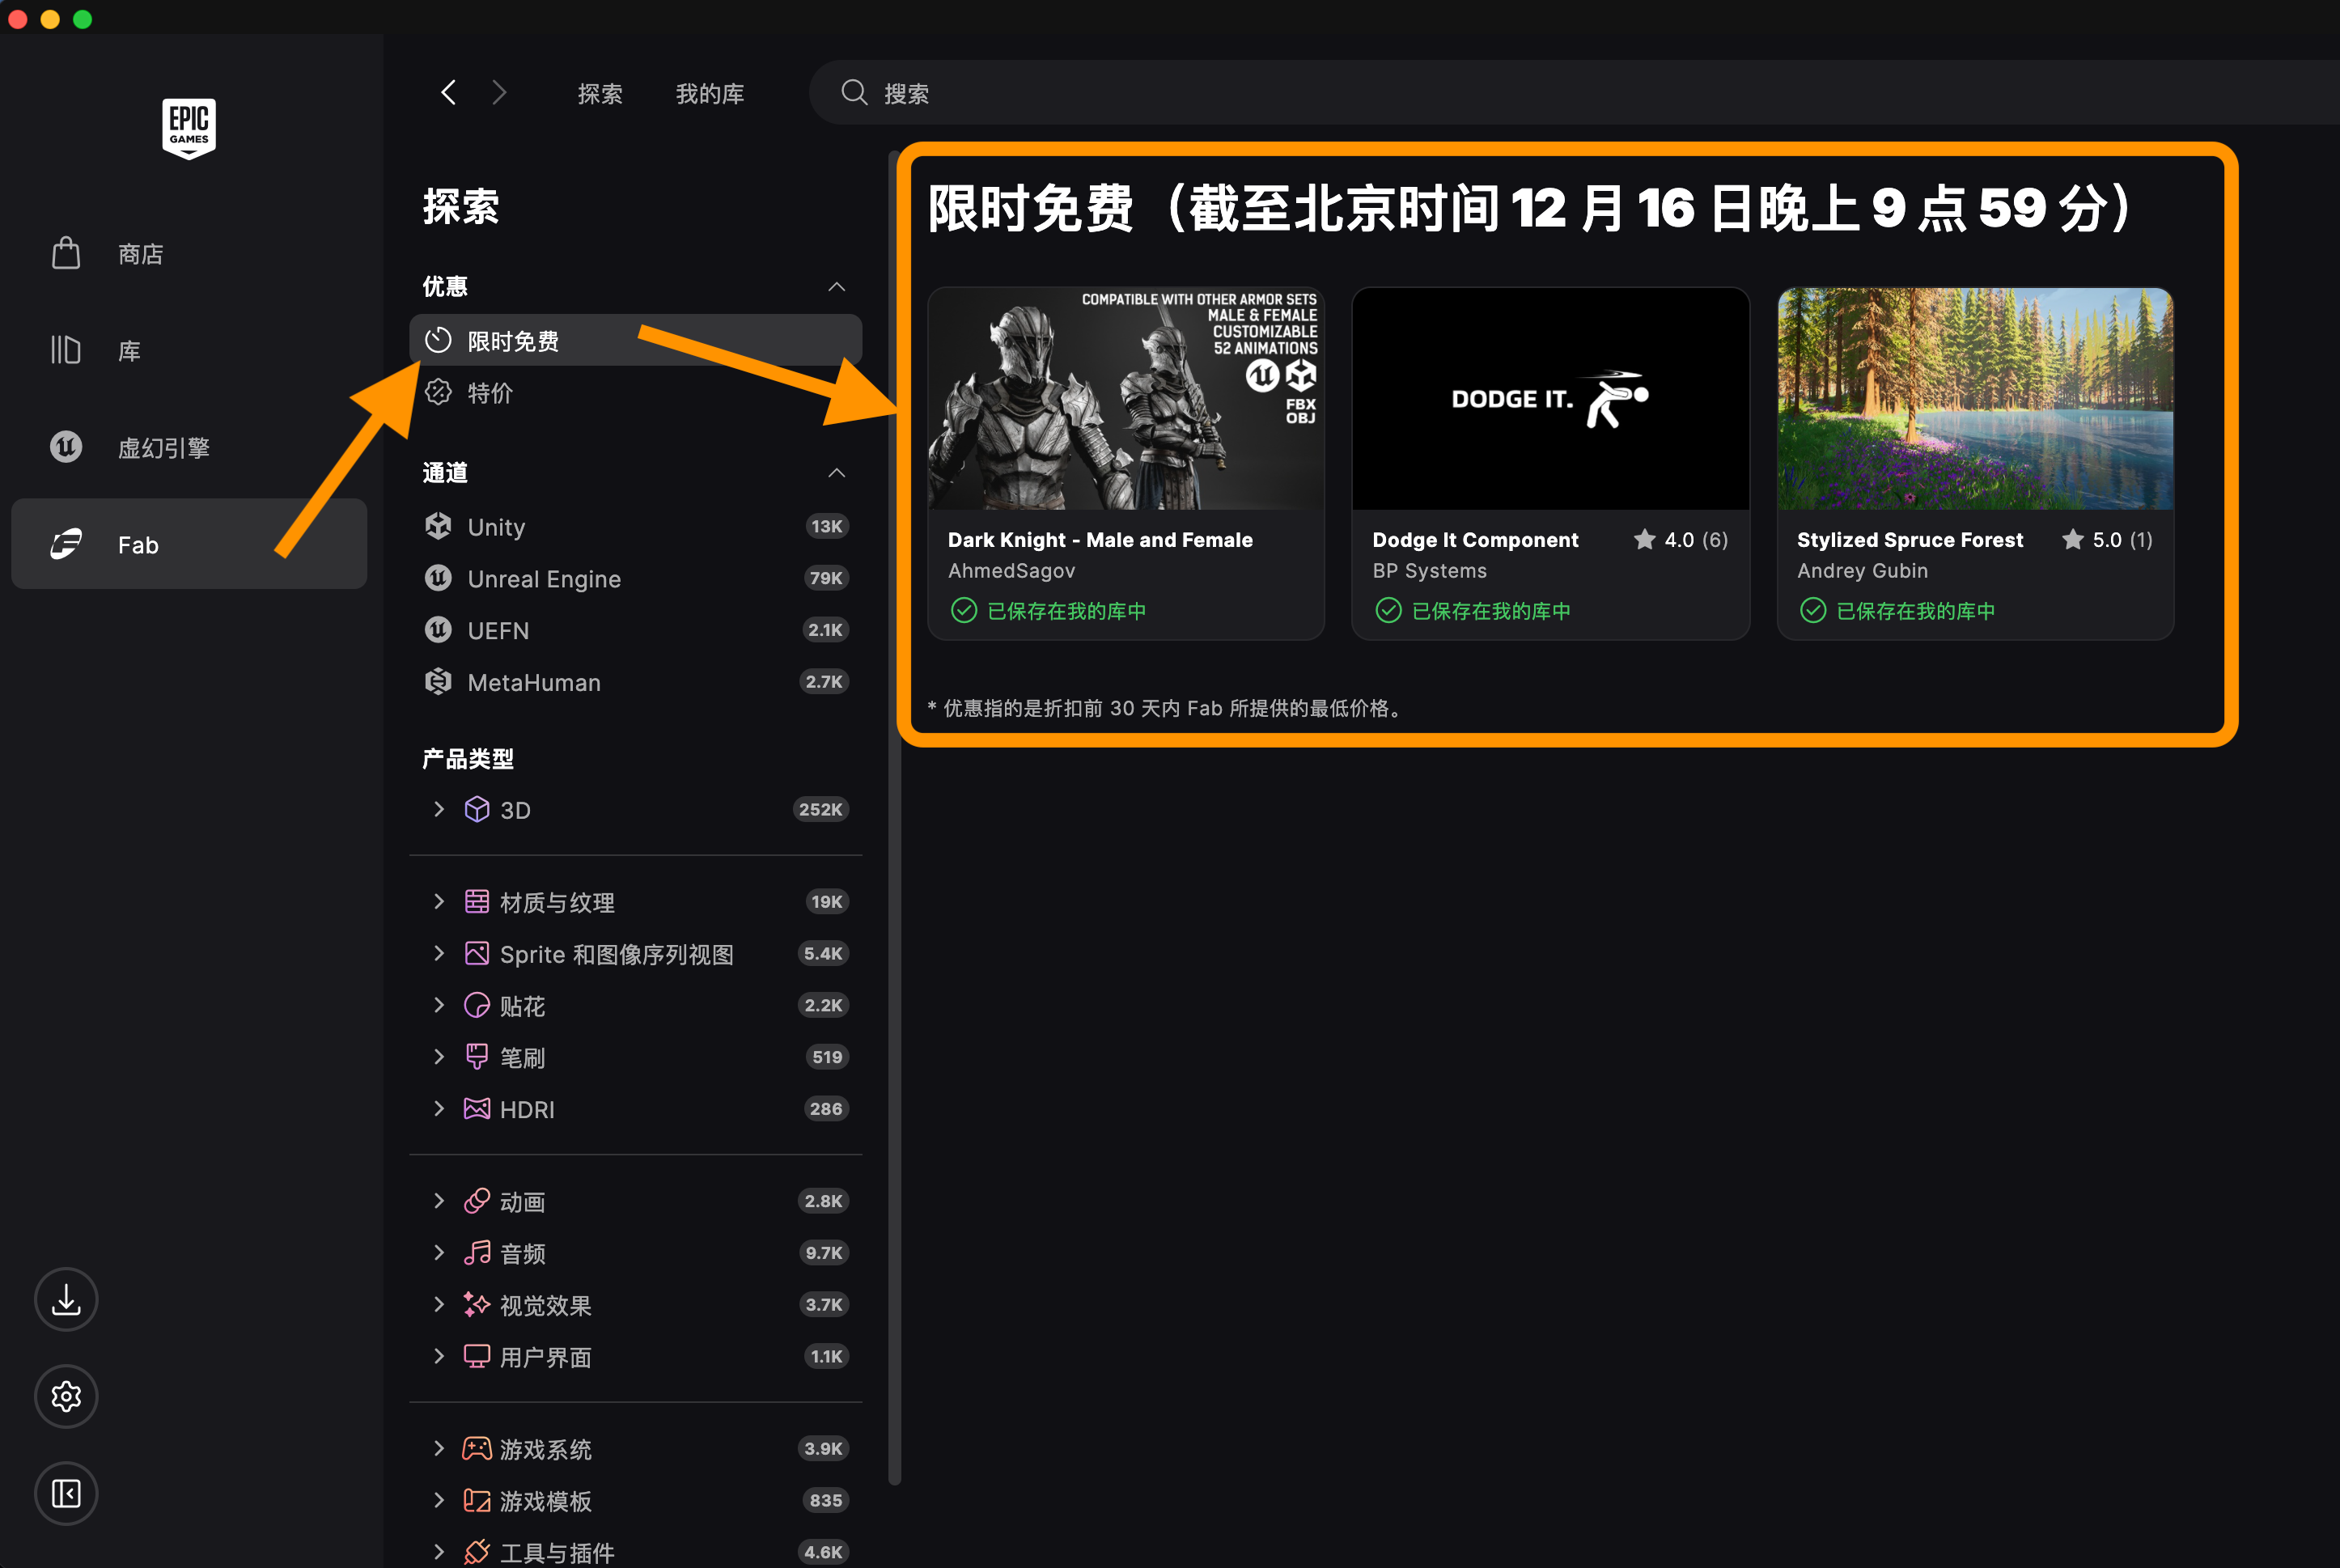This screenshot has height=1568, width=2340.
Task: Collapse the 优惠 section chevron
Action: [836, 287]
